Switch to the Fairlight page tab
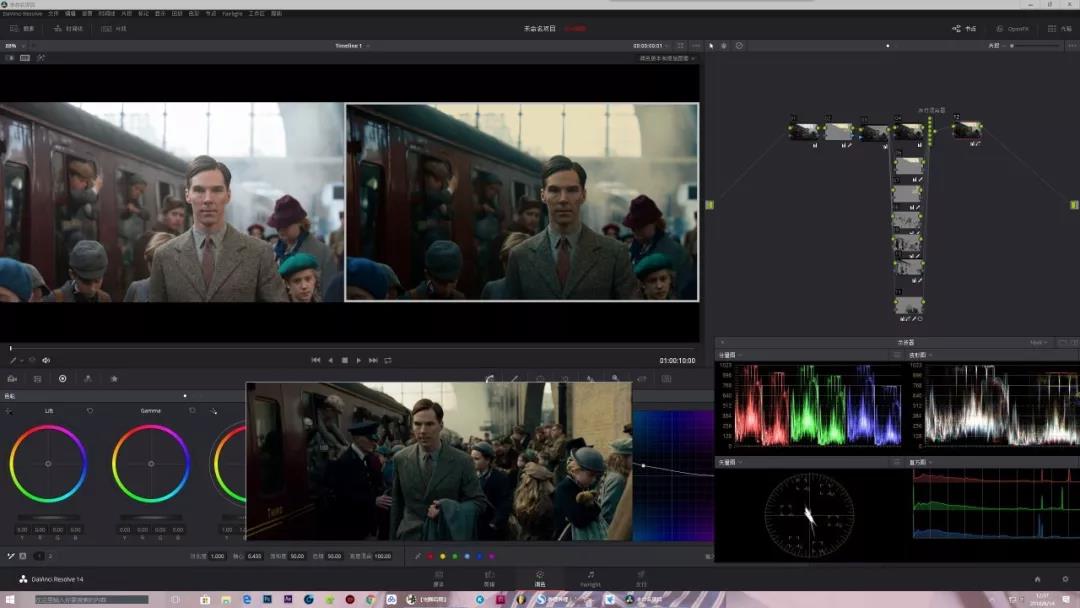The height and width of the screenshot is (608, 1080). [x=590, y=578]
